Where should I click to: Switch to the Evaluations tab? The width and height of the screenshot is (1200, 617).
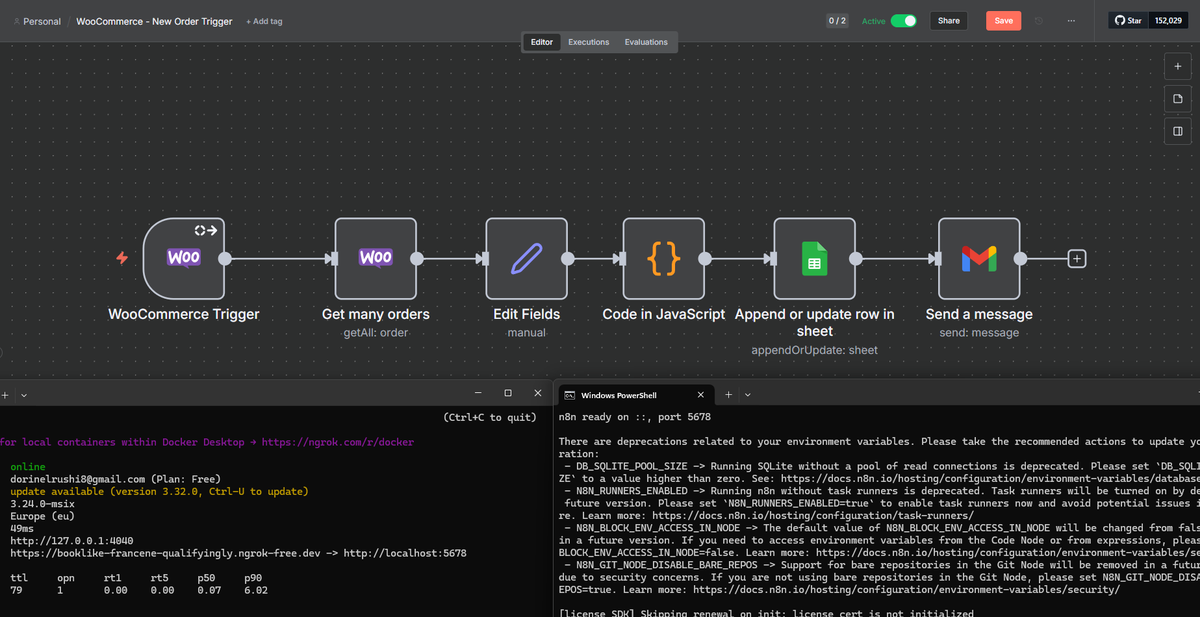click(x=646, y=42)
